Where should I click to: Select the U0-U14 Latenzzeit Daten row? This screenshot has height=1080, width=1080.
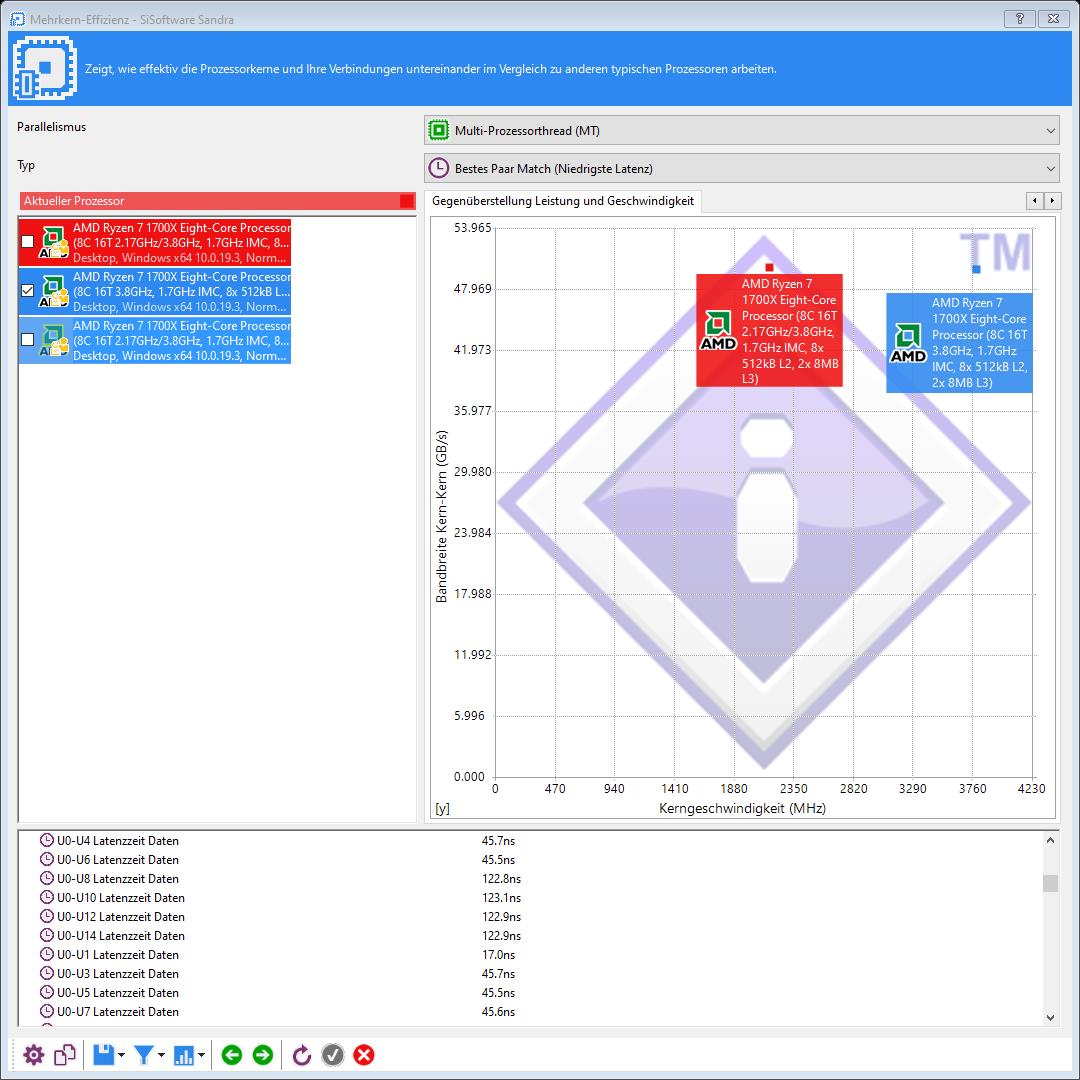point(530,935)
